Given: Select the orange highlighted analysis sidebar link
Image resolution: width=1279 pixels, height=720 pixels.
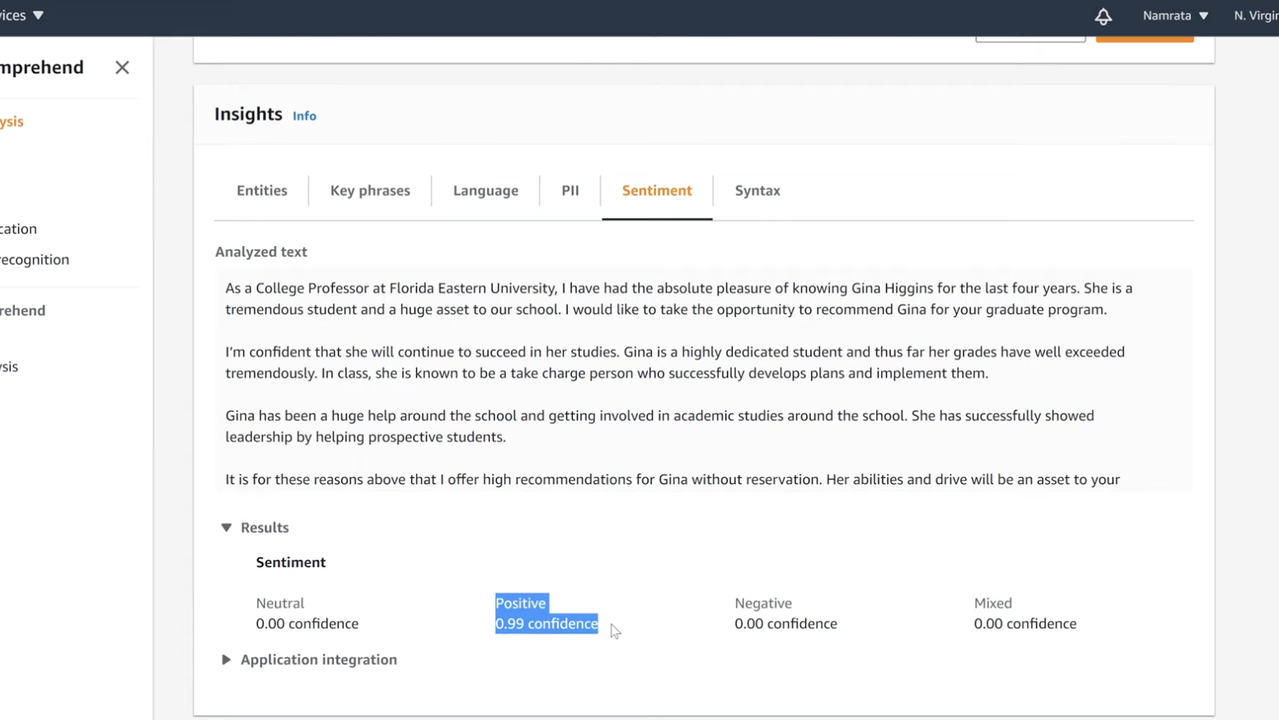Looking at the screenshot, I should [12, 121].
